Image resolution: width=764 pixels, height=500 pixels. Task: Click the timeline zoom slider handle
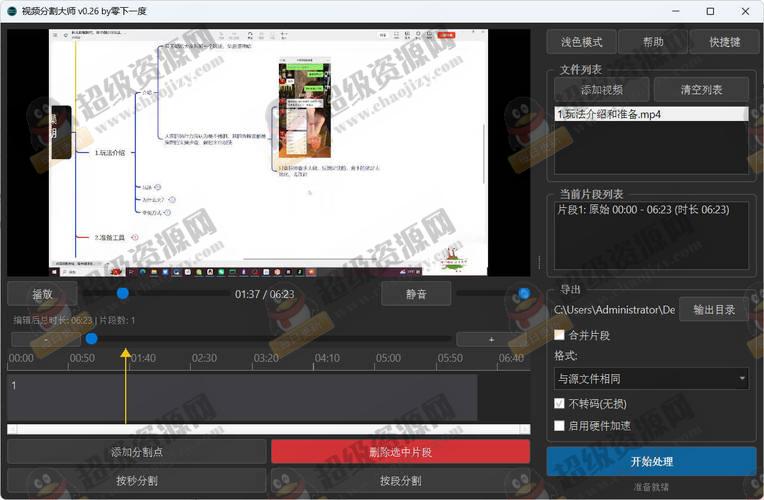coord(91,339)
